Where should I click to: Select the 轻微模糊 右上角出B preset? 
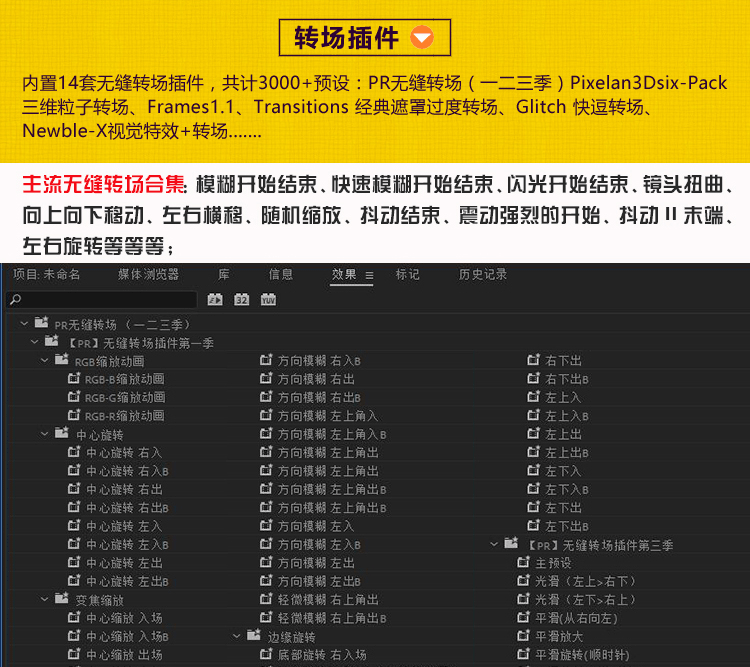click(332, 618)
